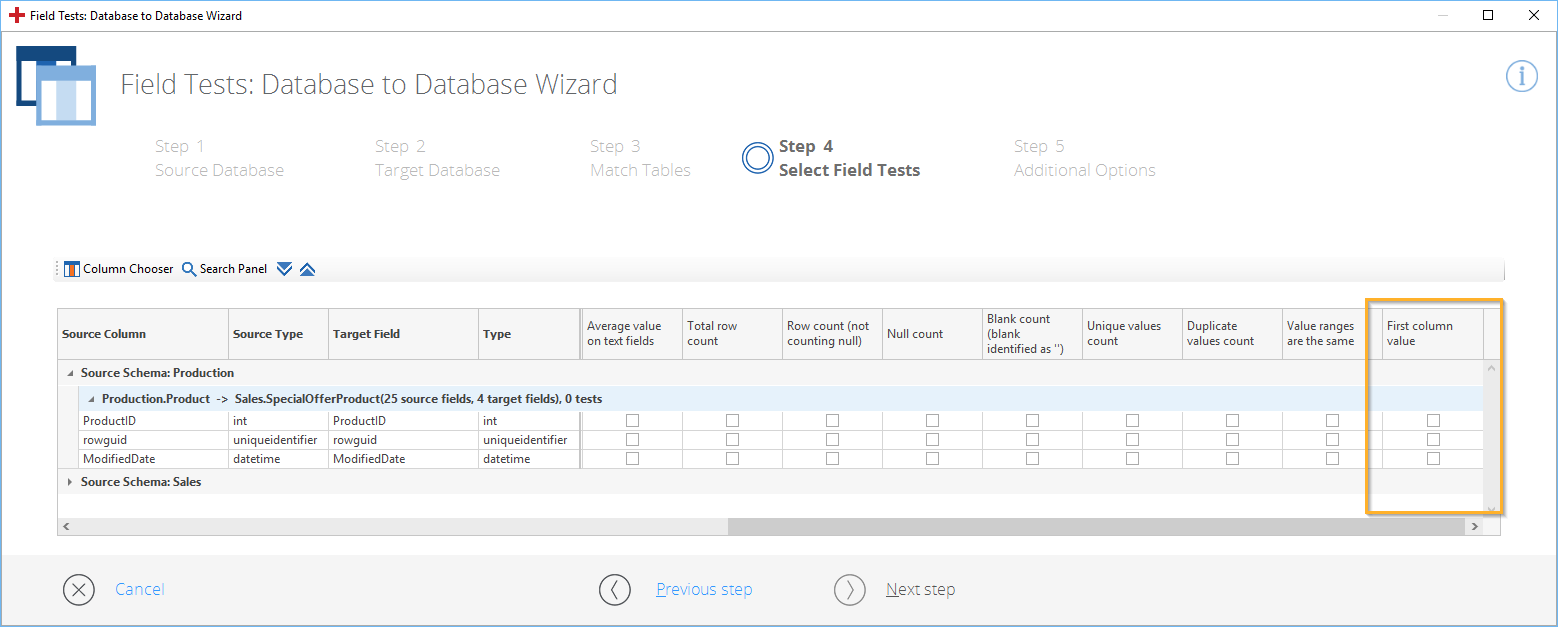Screen dimensions: 1558x627
Task: Collapse the Source Schema: Production group
Action: [x=69, y=373]
